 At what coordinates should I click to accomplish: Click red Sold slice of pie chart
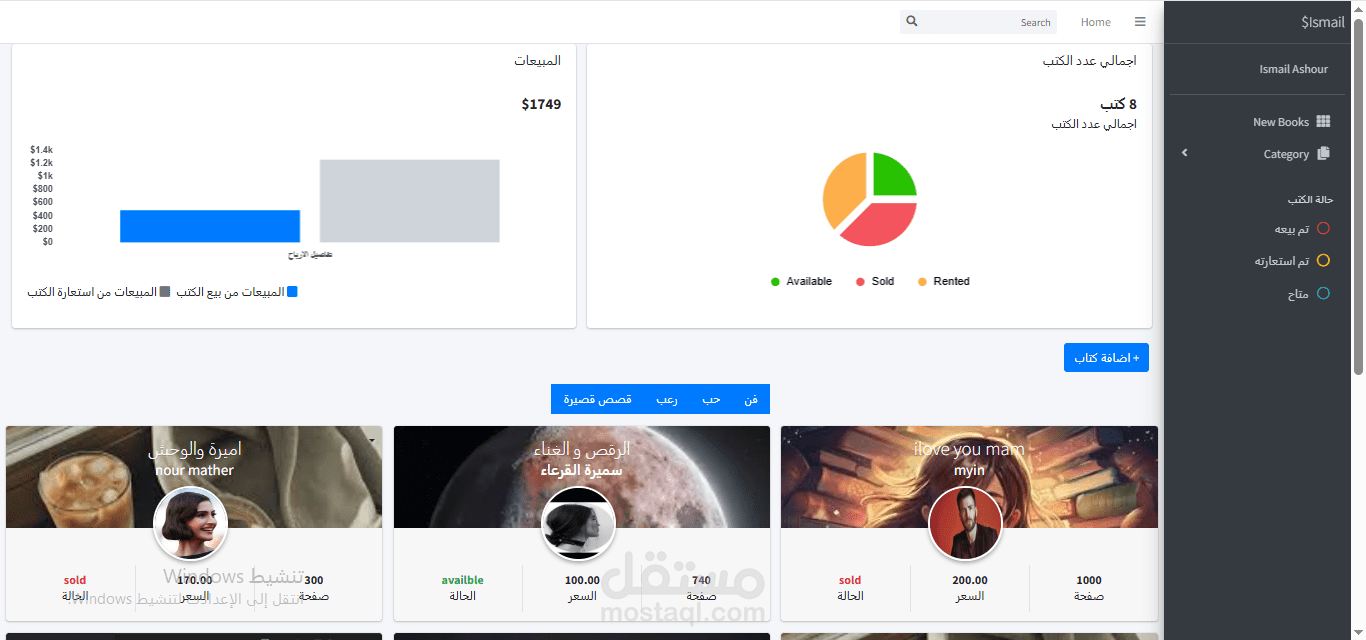(884, 224)
